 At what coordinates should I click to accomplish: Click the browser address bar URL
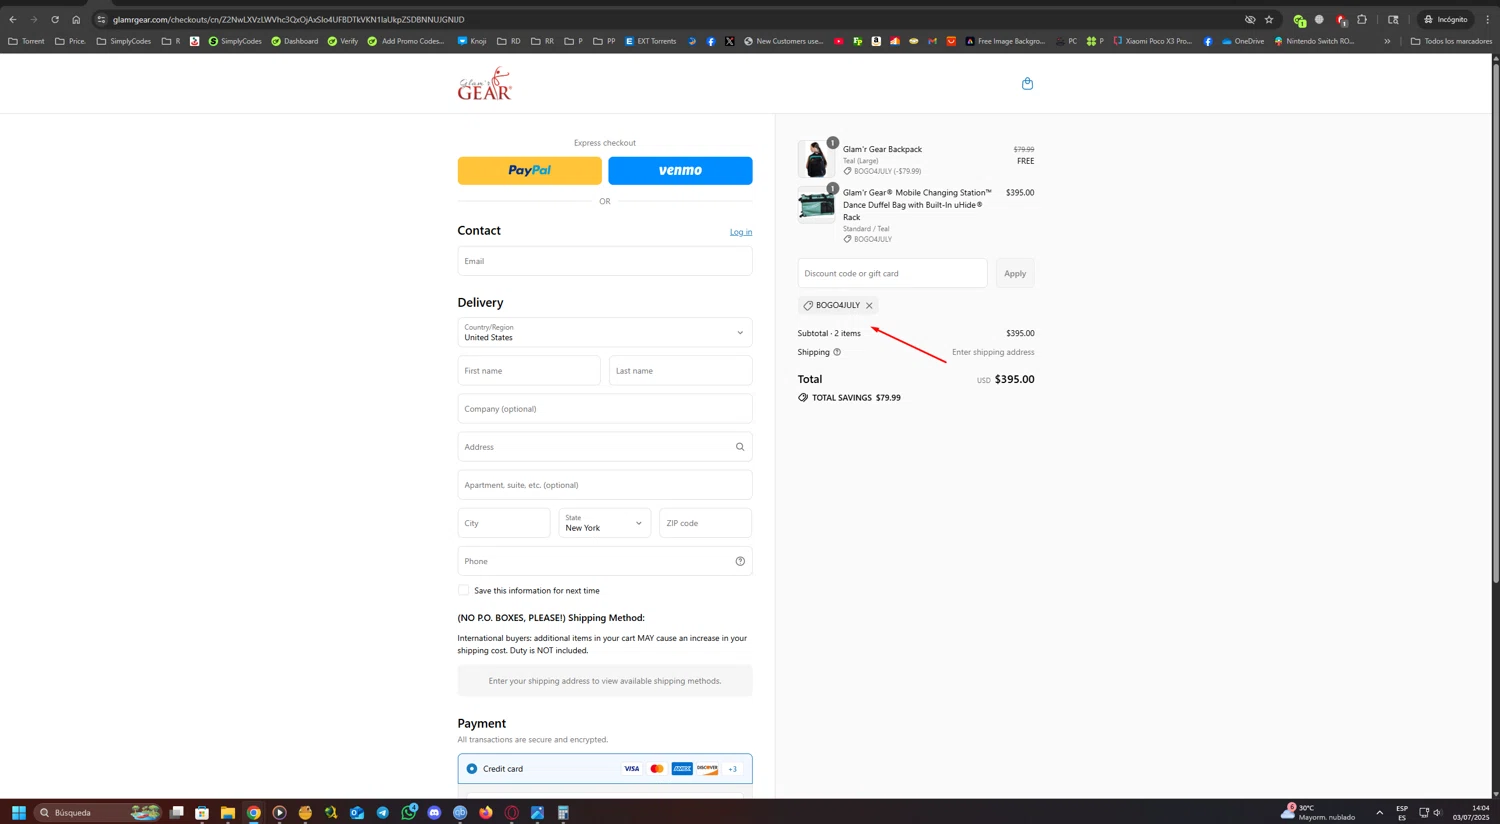(288, 19)
